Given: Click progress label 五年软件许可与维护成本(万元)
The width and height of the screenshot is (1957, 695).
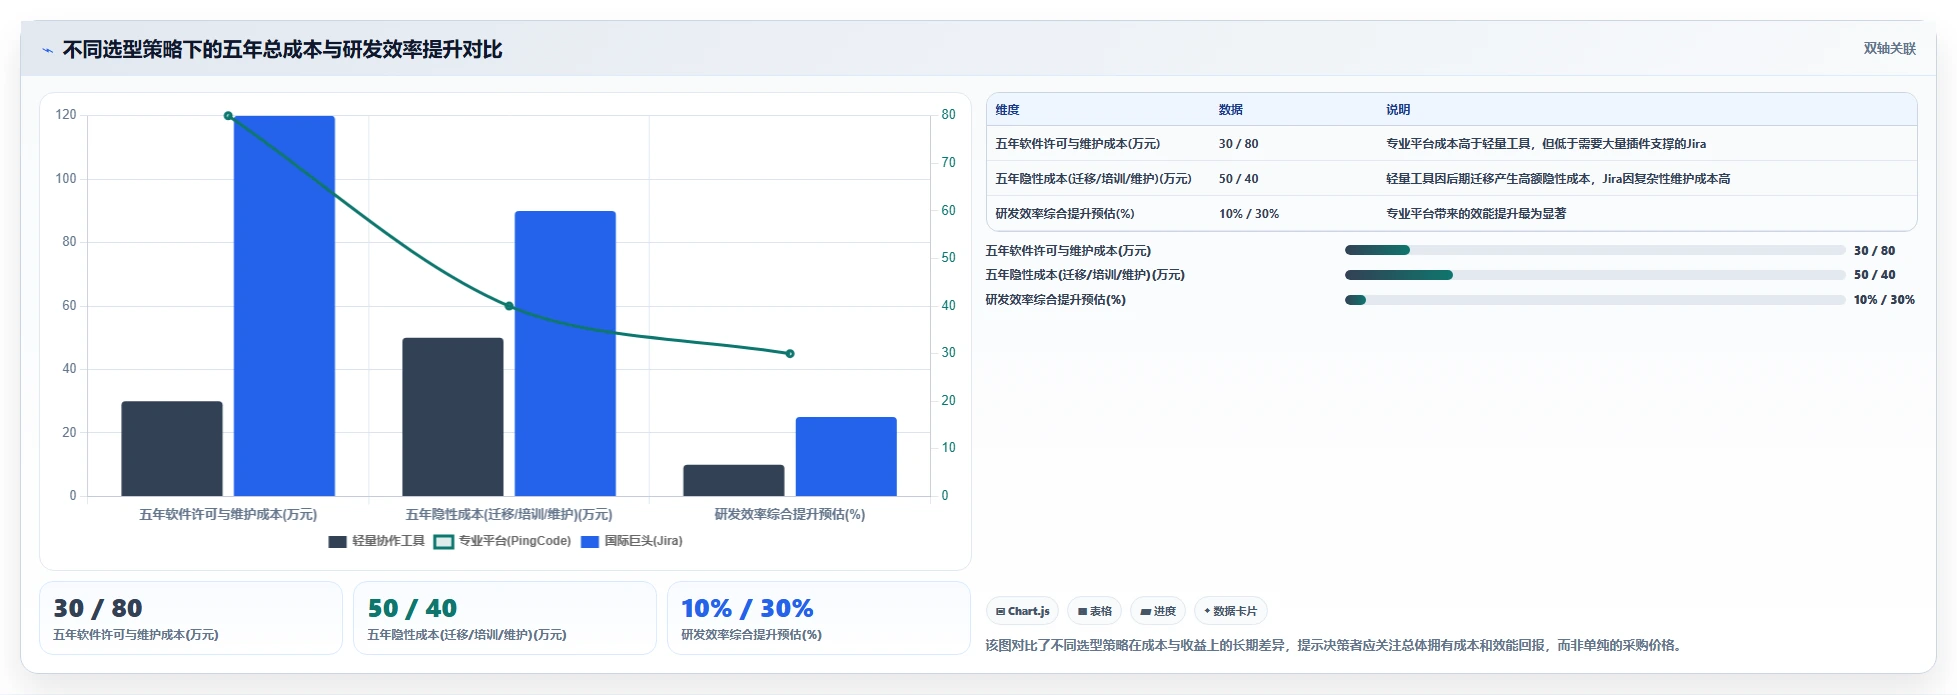Looking at the screenshot, I should pos(1068,251).
